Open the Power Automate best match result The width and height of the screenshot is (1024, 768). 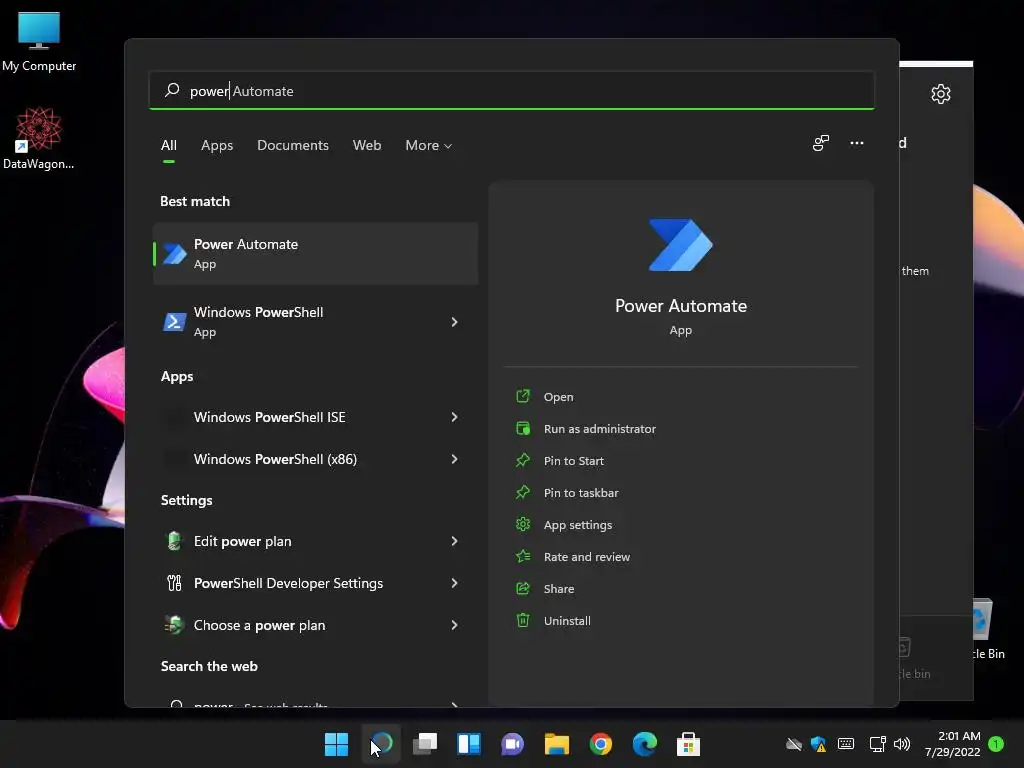point(315,253)
